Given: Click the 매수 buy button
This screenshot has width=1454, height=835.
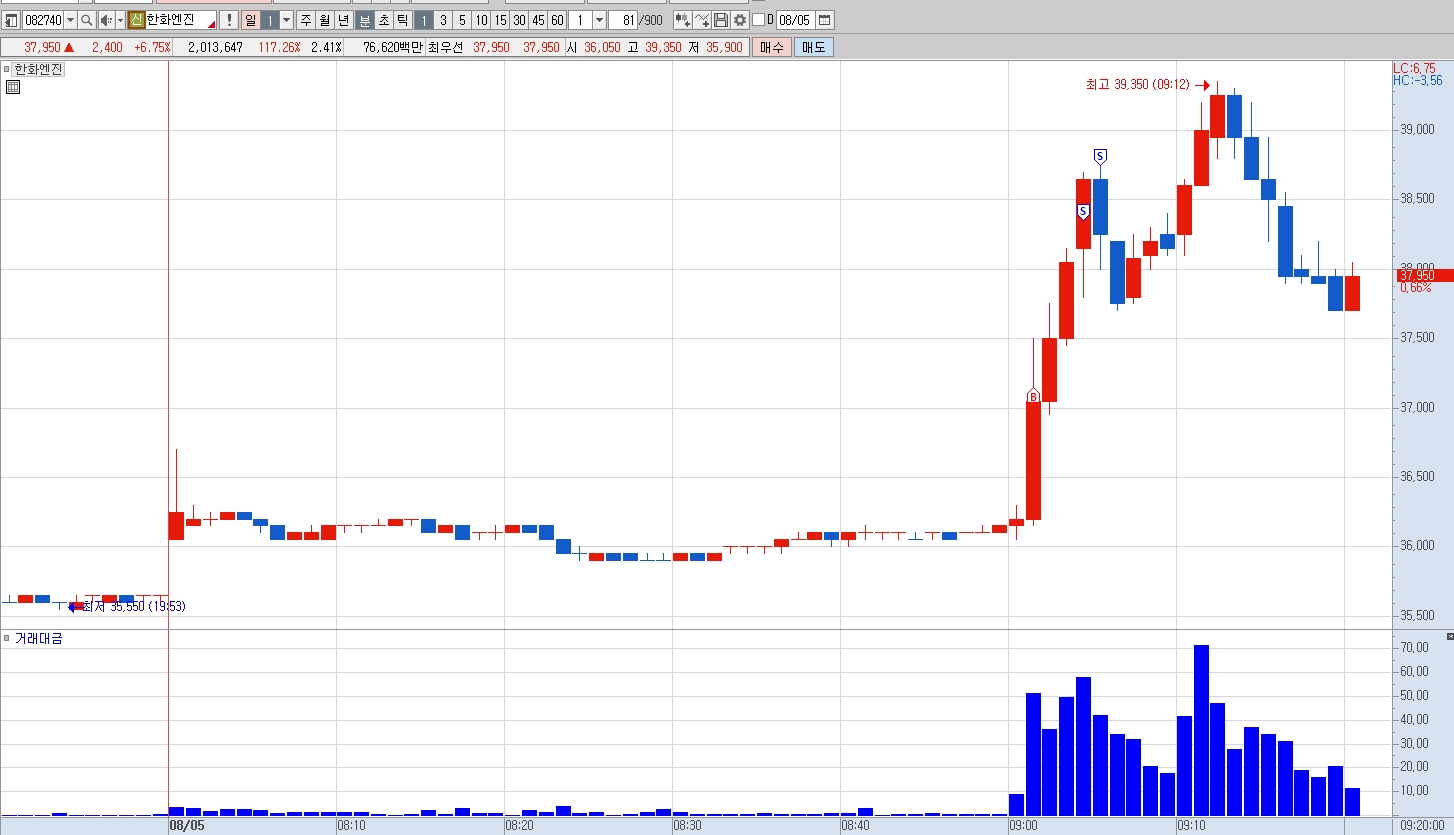Looking at the screenshot, I should 771,47.
